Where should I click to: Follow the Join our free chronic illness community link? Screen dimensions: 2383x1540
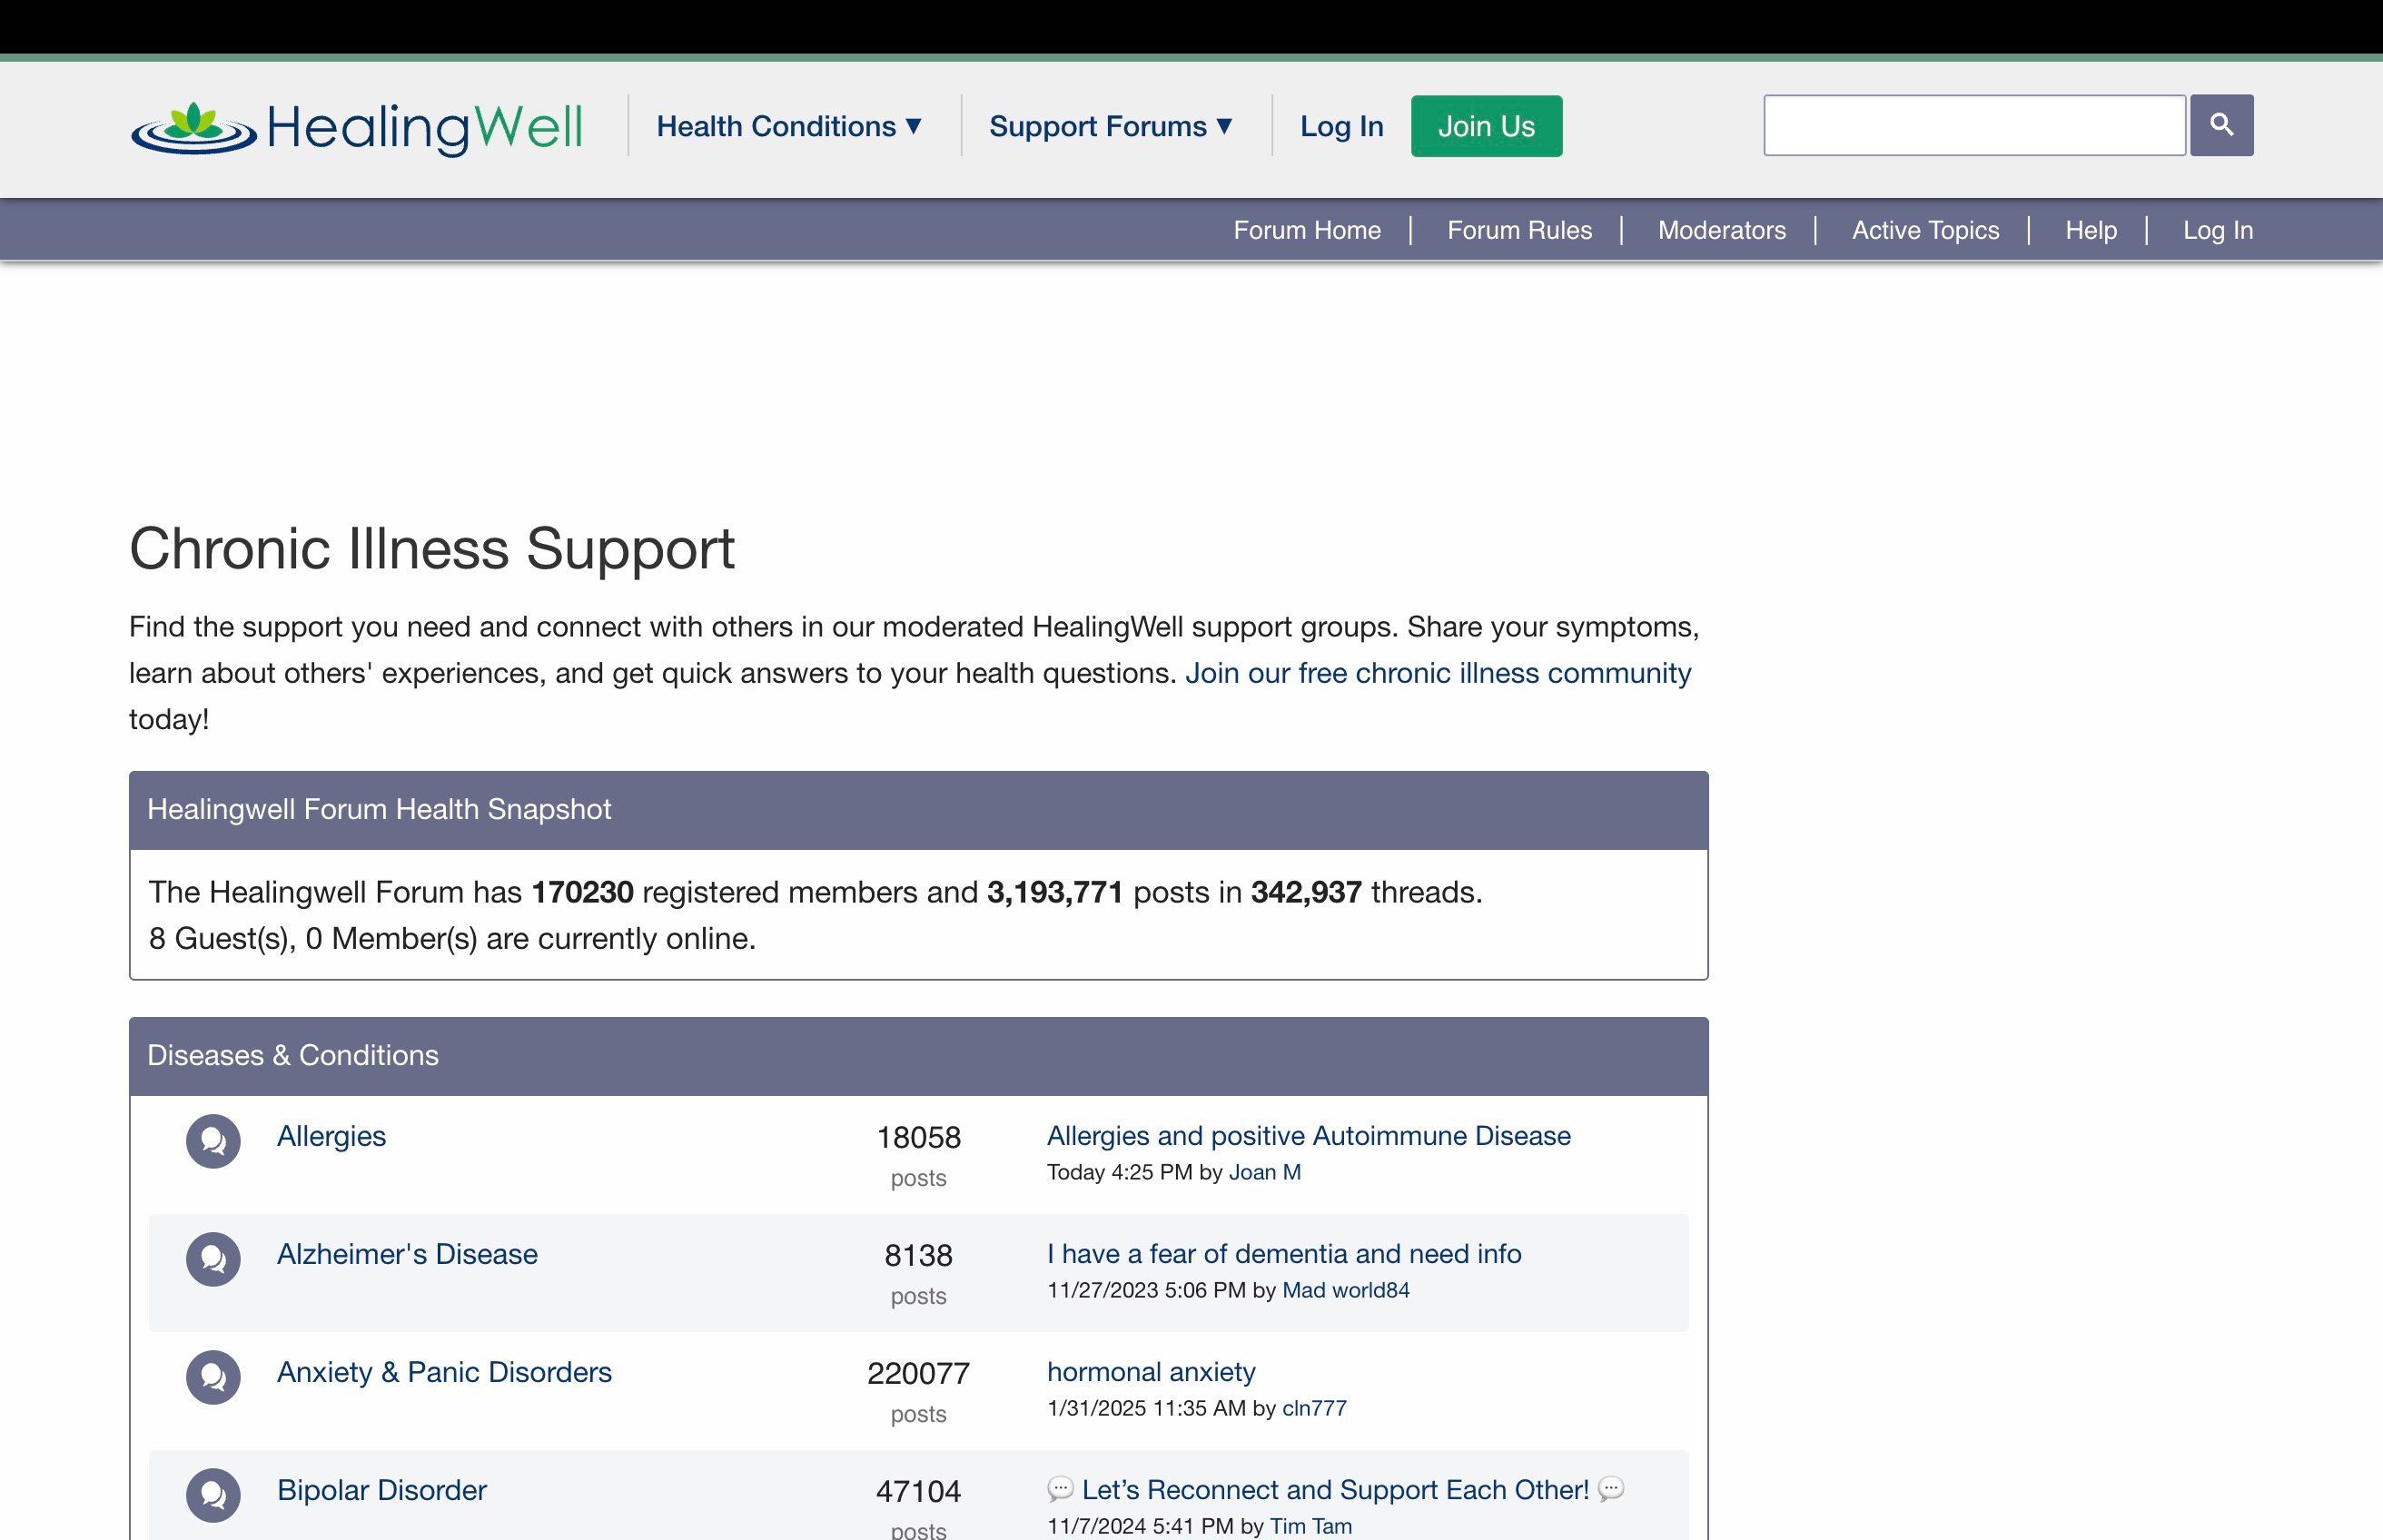1438,673
